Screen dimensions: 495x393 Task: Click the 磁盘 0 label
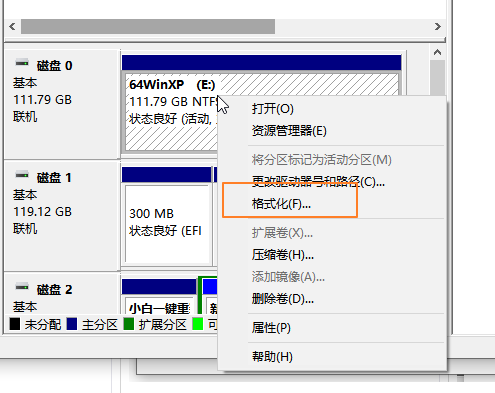click(54, 66)
